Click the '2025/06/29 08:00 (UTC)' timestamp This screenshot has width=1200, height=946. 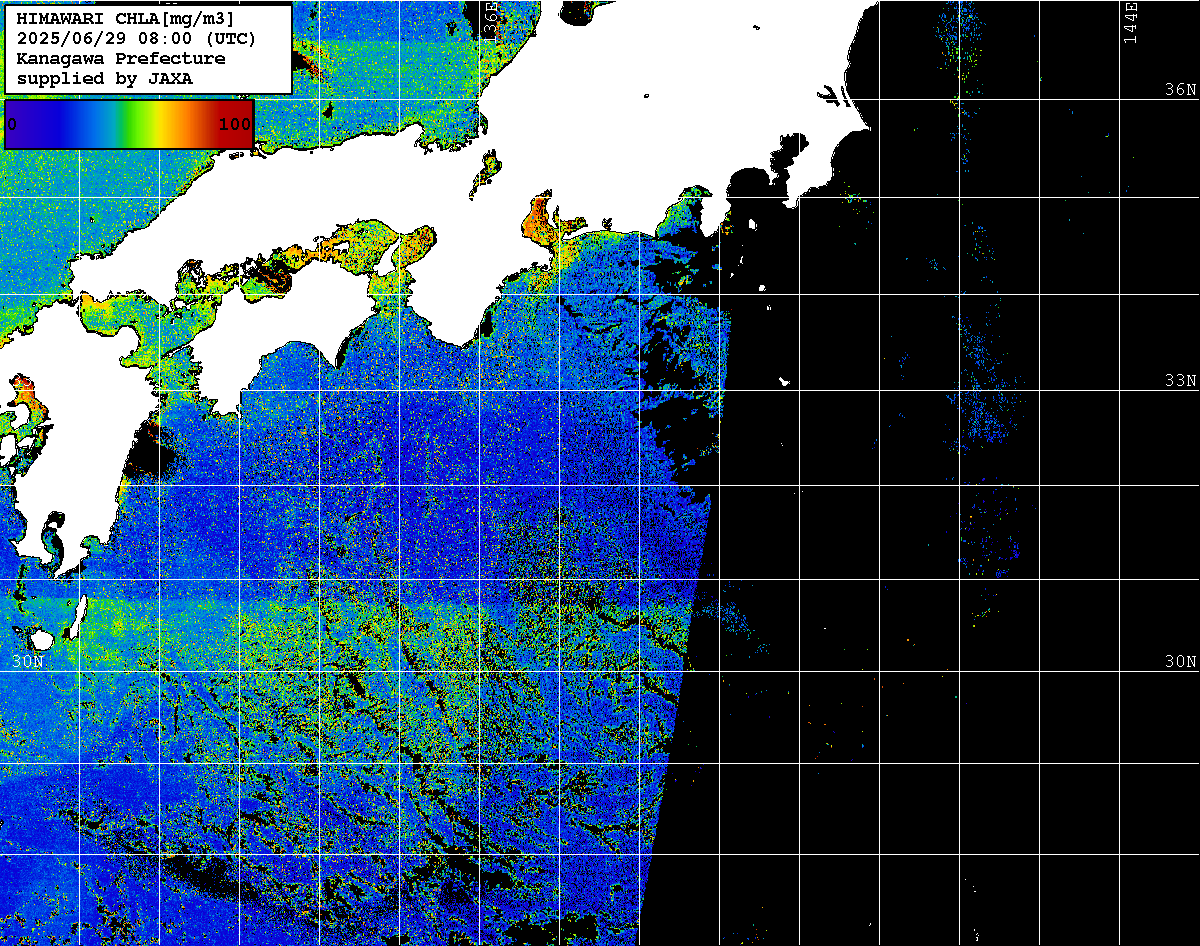click(x=136, y=39)
